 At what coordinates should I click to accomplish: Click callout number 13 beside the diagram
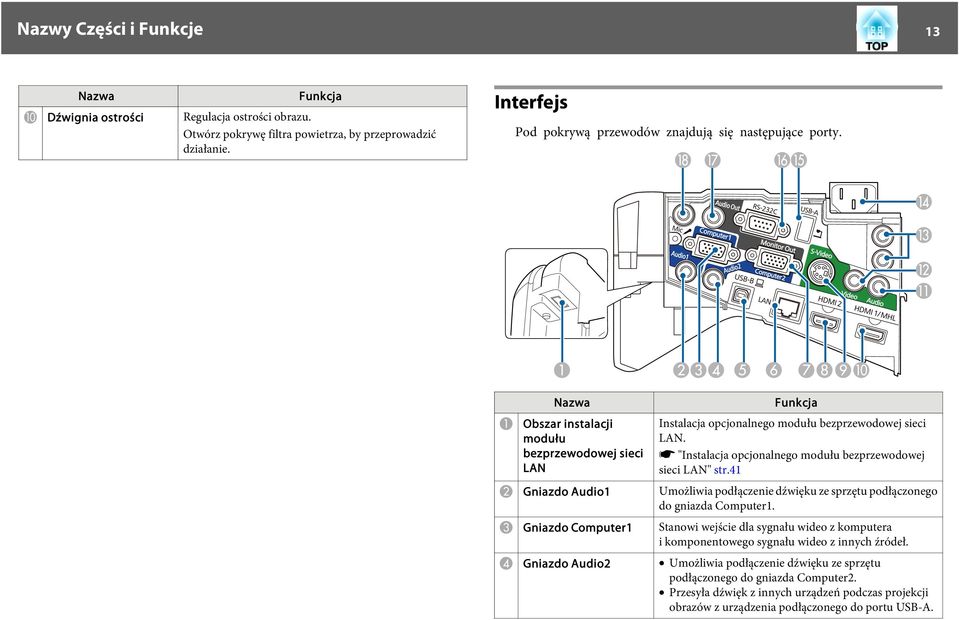click(x=924, y=235)
